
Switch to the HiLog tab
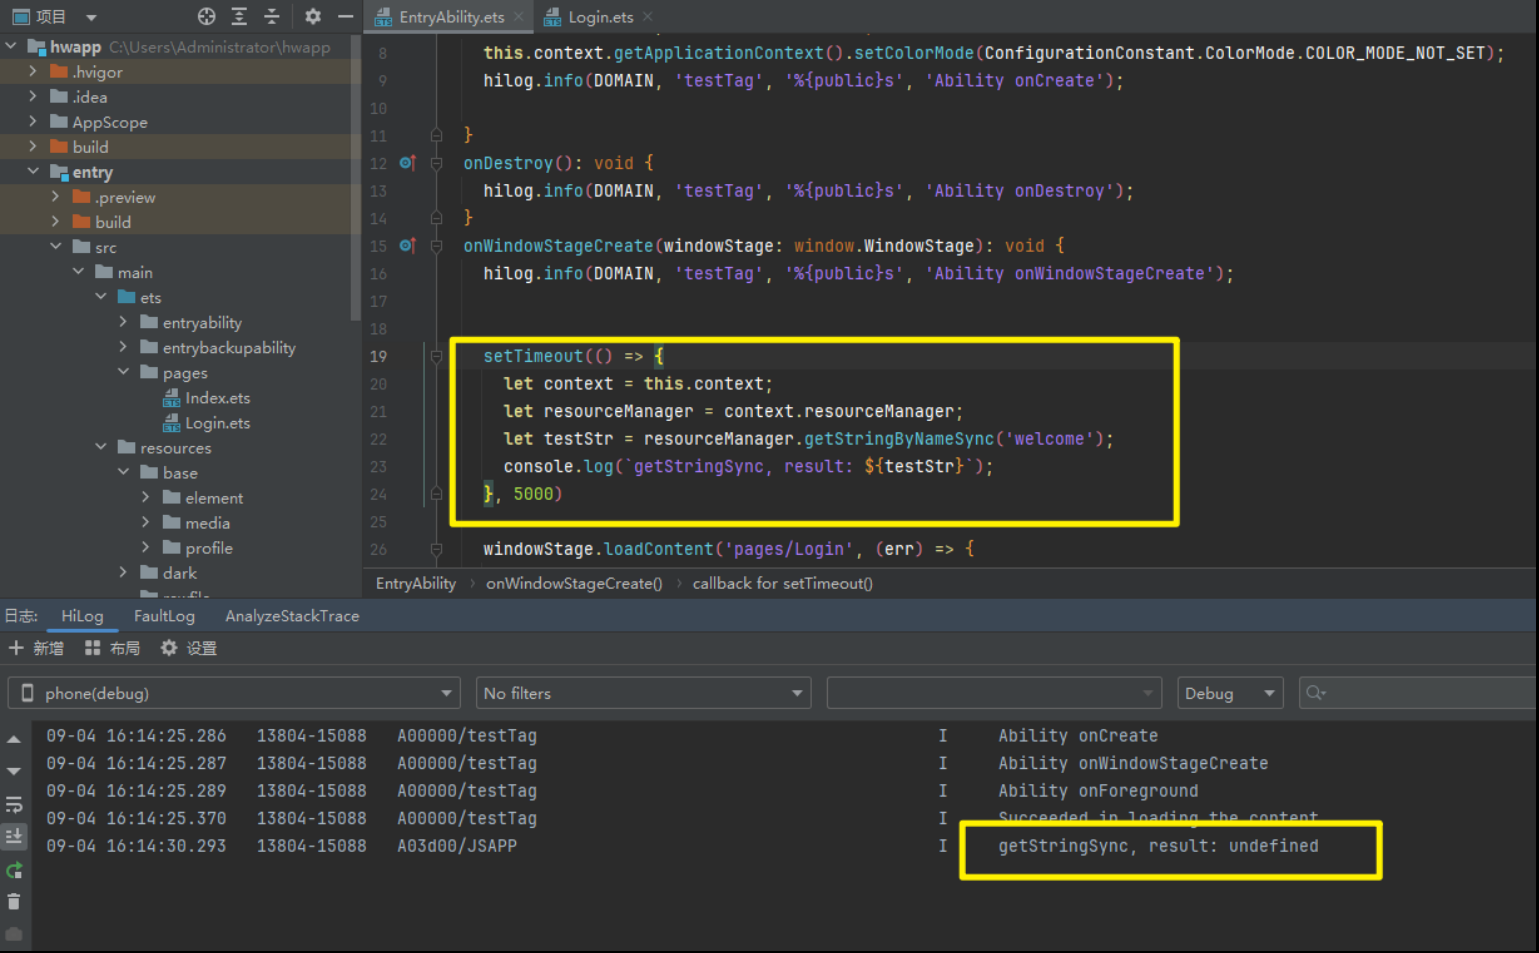pos(82,616)
